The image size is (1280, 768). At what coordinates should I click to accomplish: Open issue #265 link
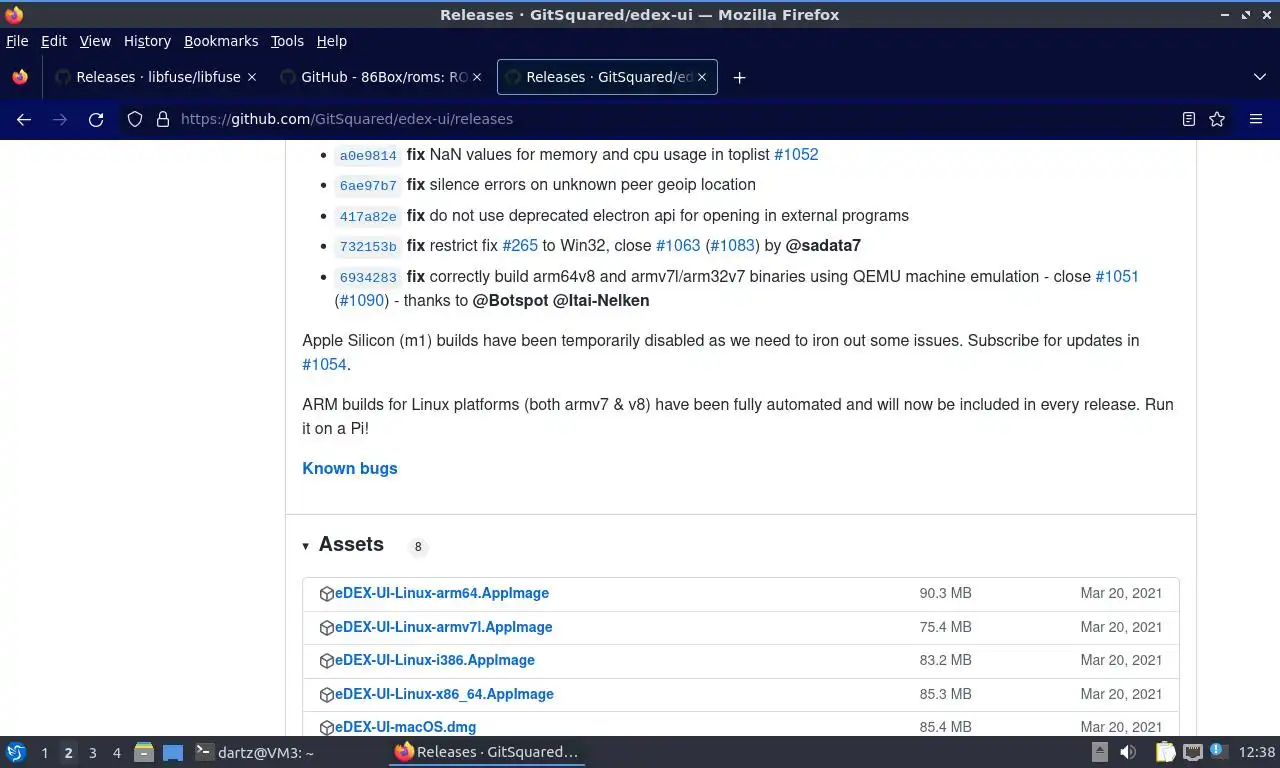[x=520, y=245]
